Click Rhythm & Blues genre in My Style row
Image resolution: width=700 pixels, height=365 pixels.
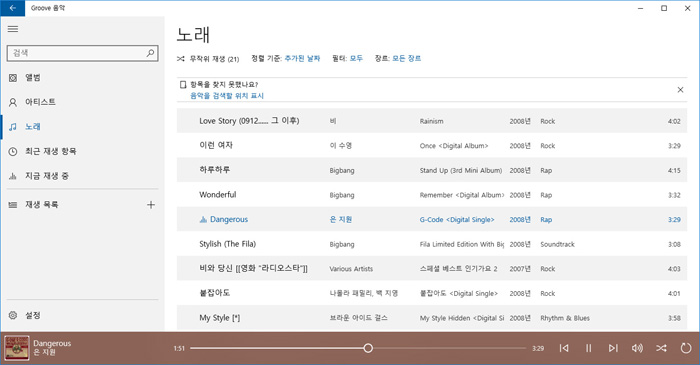pyautogui.click(x=565, y=318)
